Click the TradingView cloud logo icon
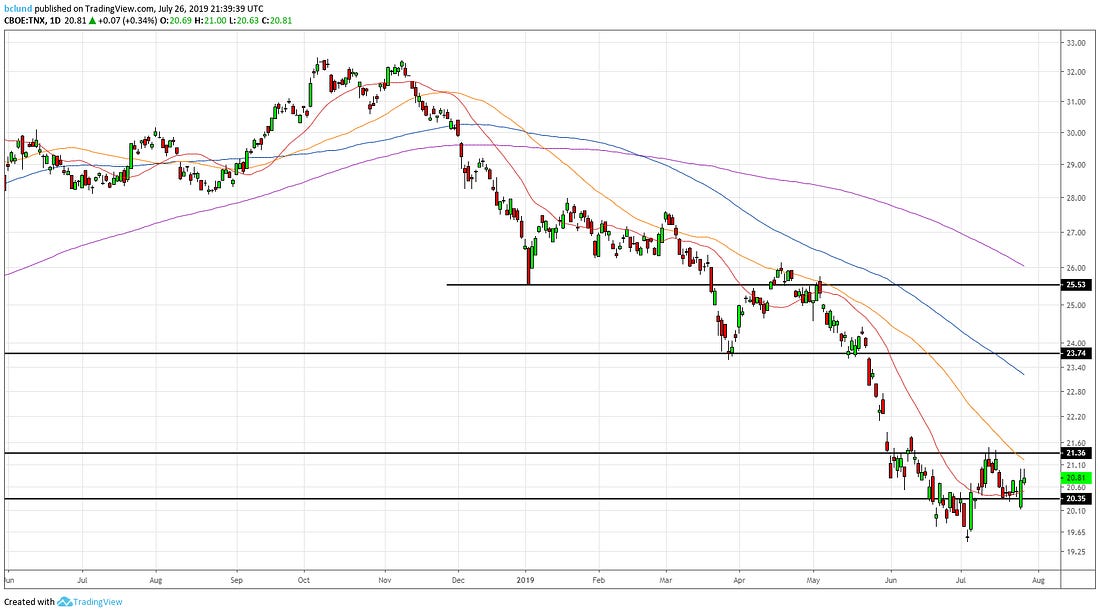Screen dimensions: 1100x614 (x=66, y=602)
